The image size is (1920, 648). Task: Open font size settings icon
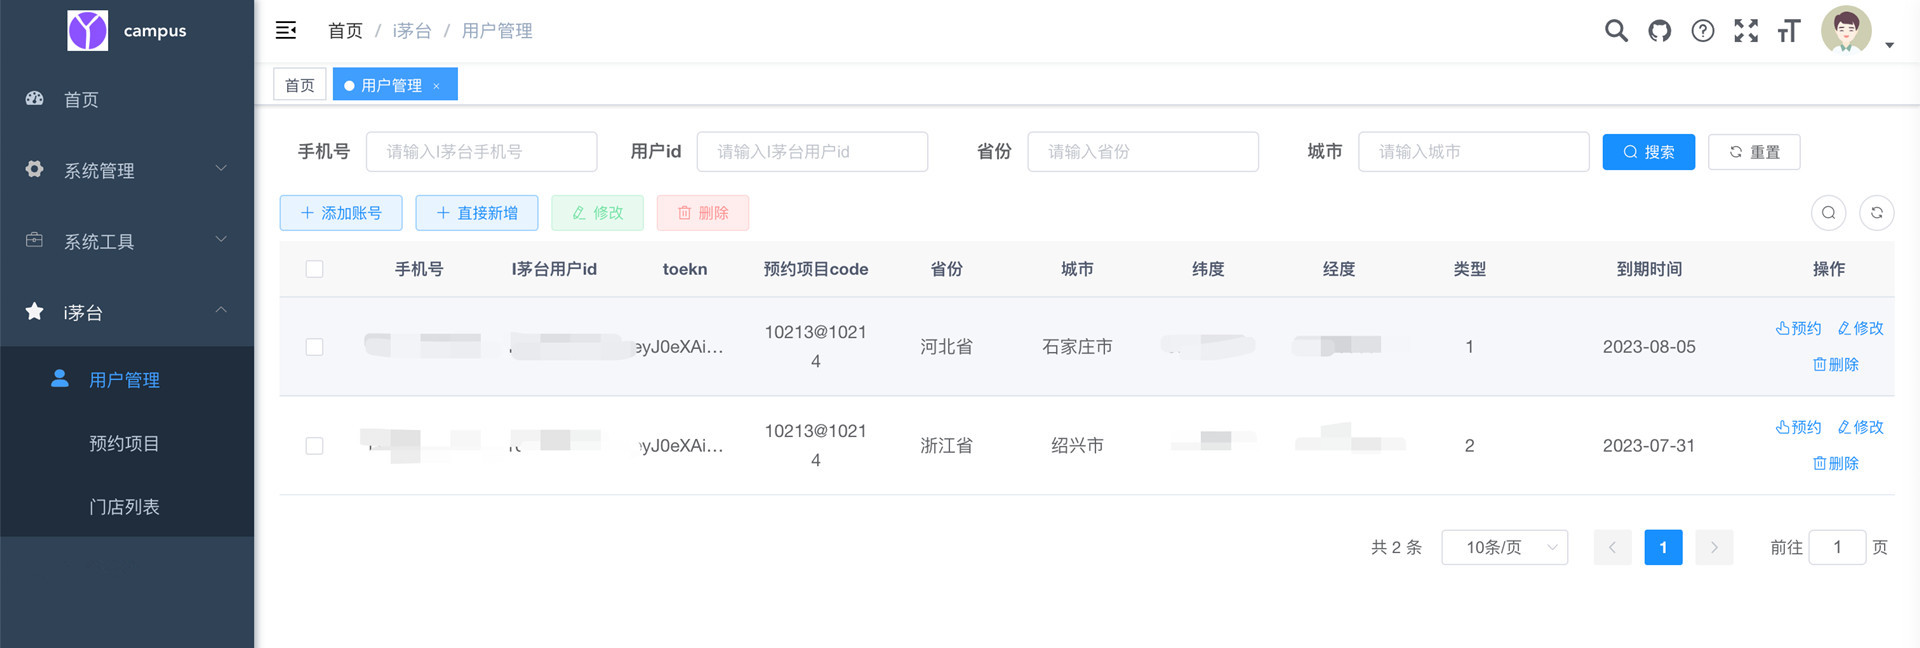tap(1789, 31)
